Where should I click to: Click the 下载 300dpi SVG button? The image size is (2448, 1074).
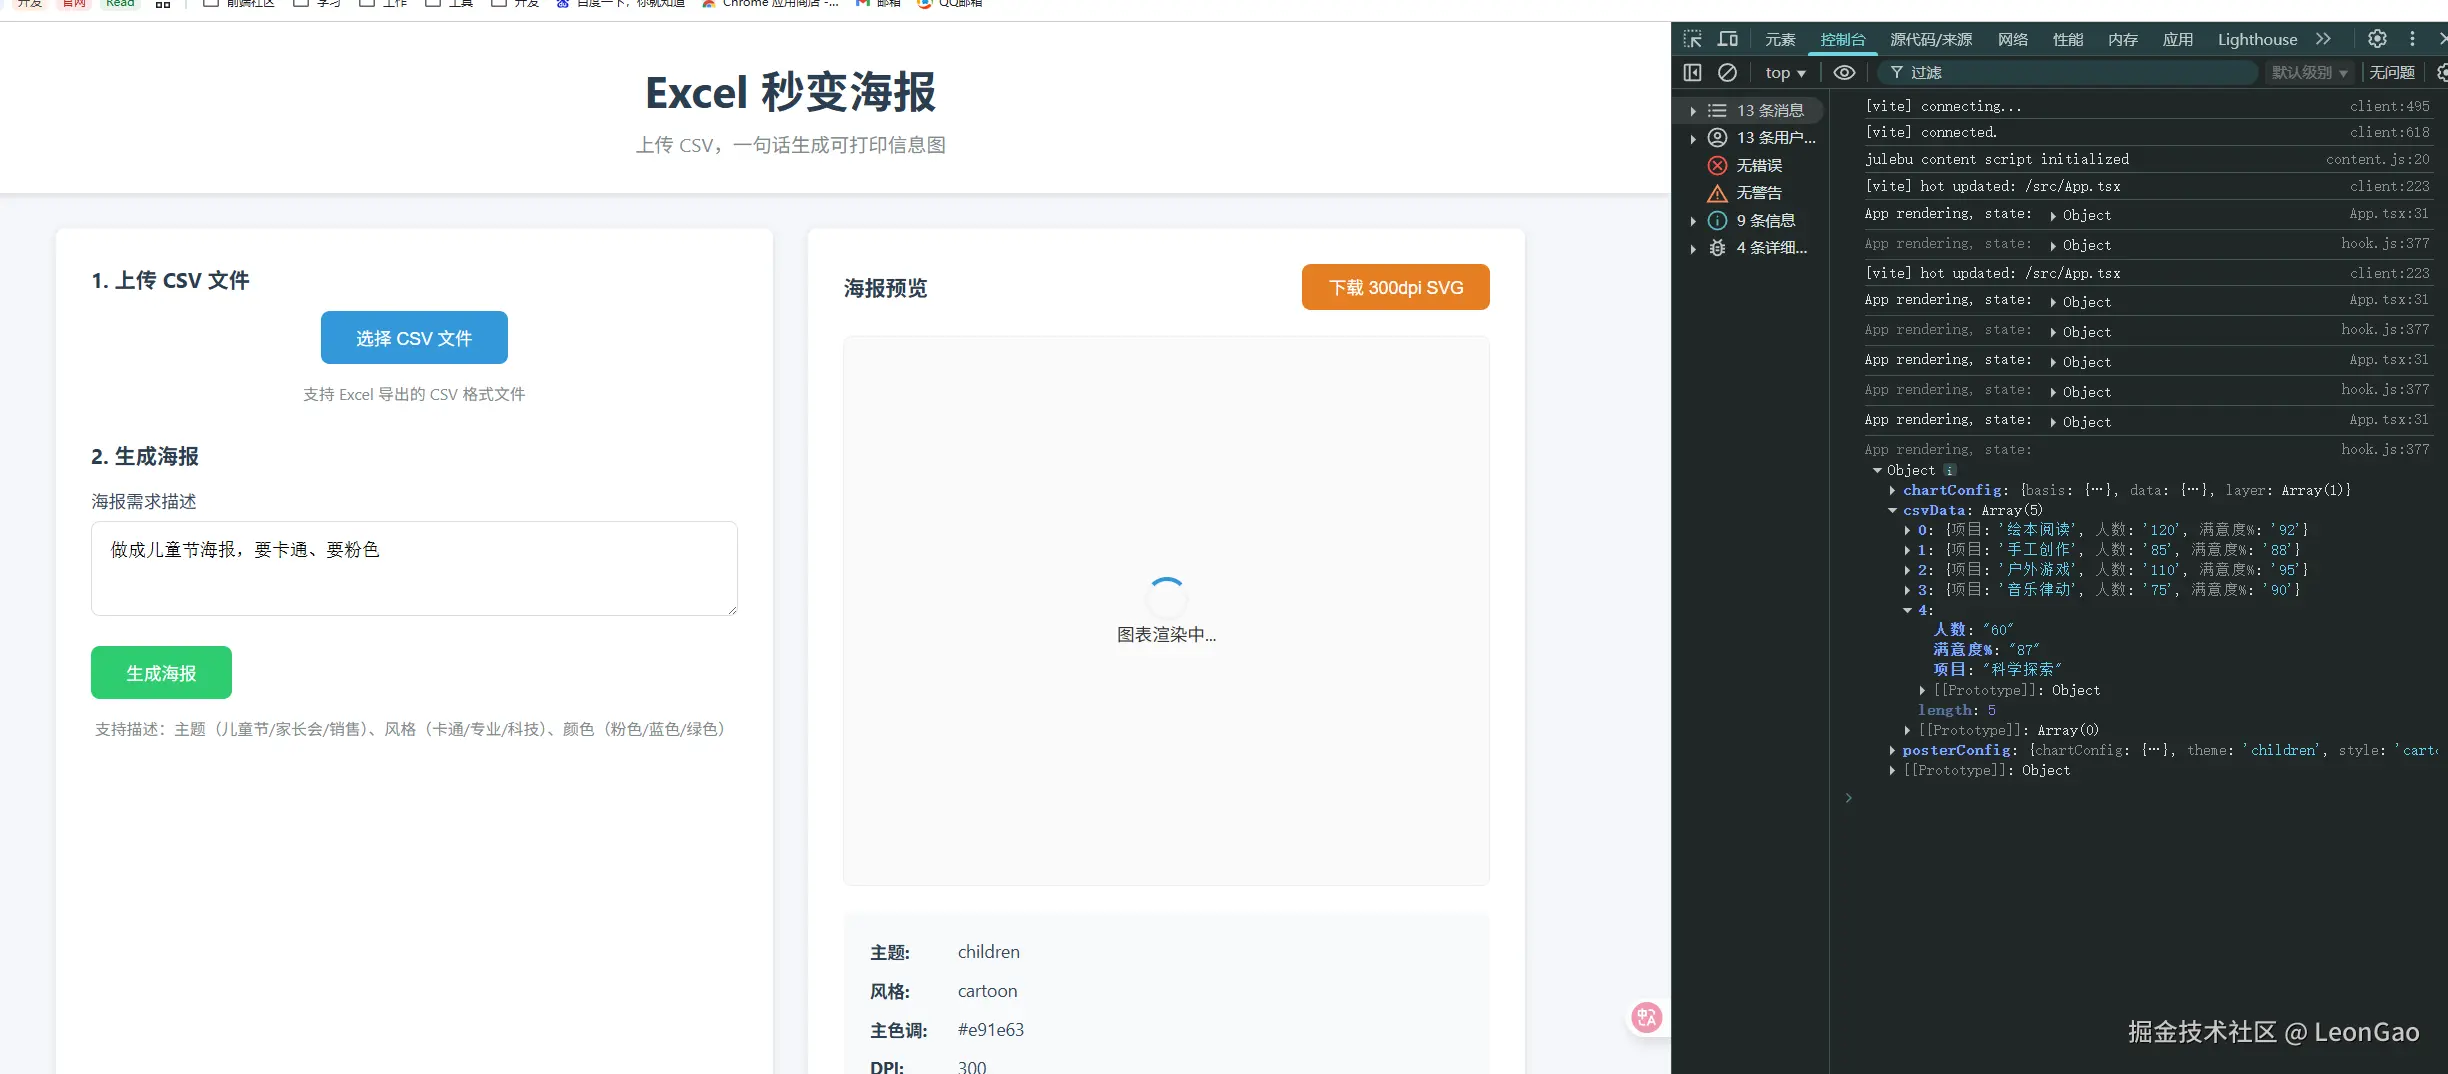click(x=1395, y=287)
